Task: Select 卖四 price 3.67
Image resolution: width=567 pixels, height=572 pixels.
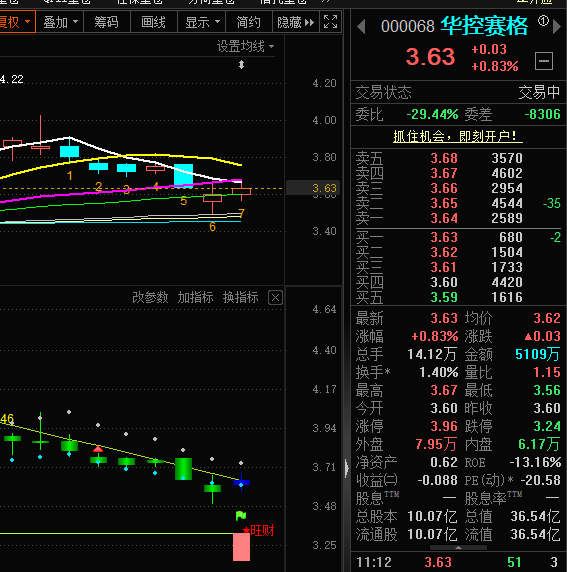Action: pos(444,173)
